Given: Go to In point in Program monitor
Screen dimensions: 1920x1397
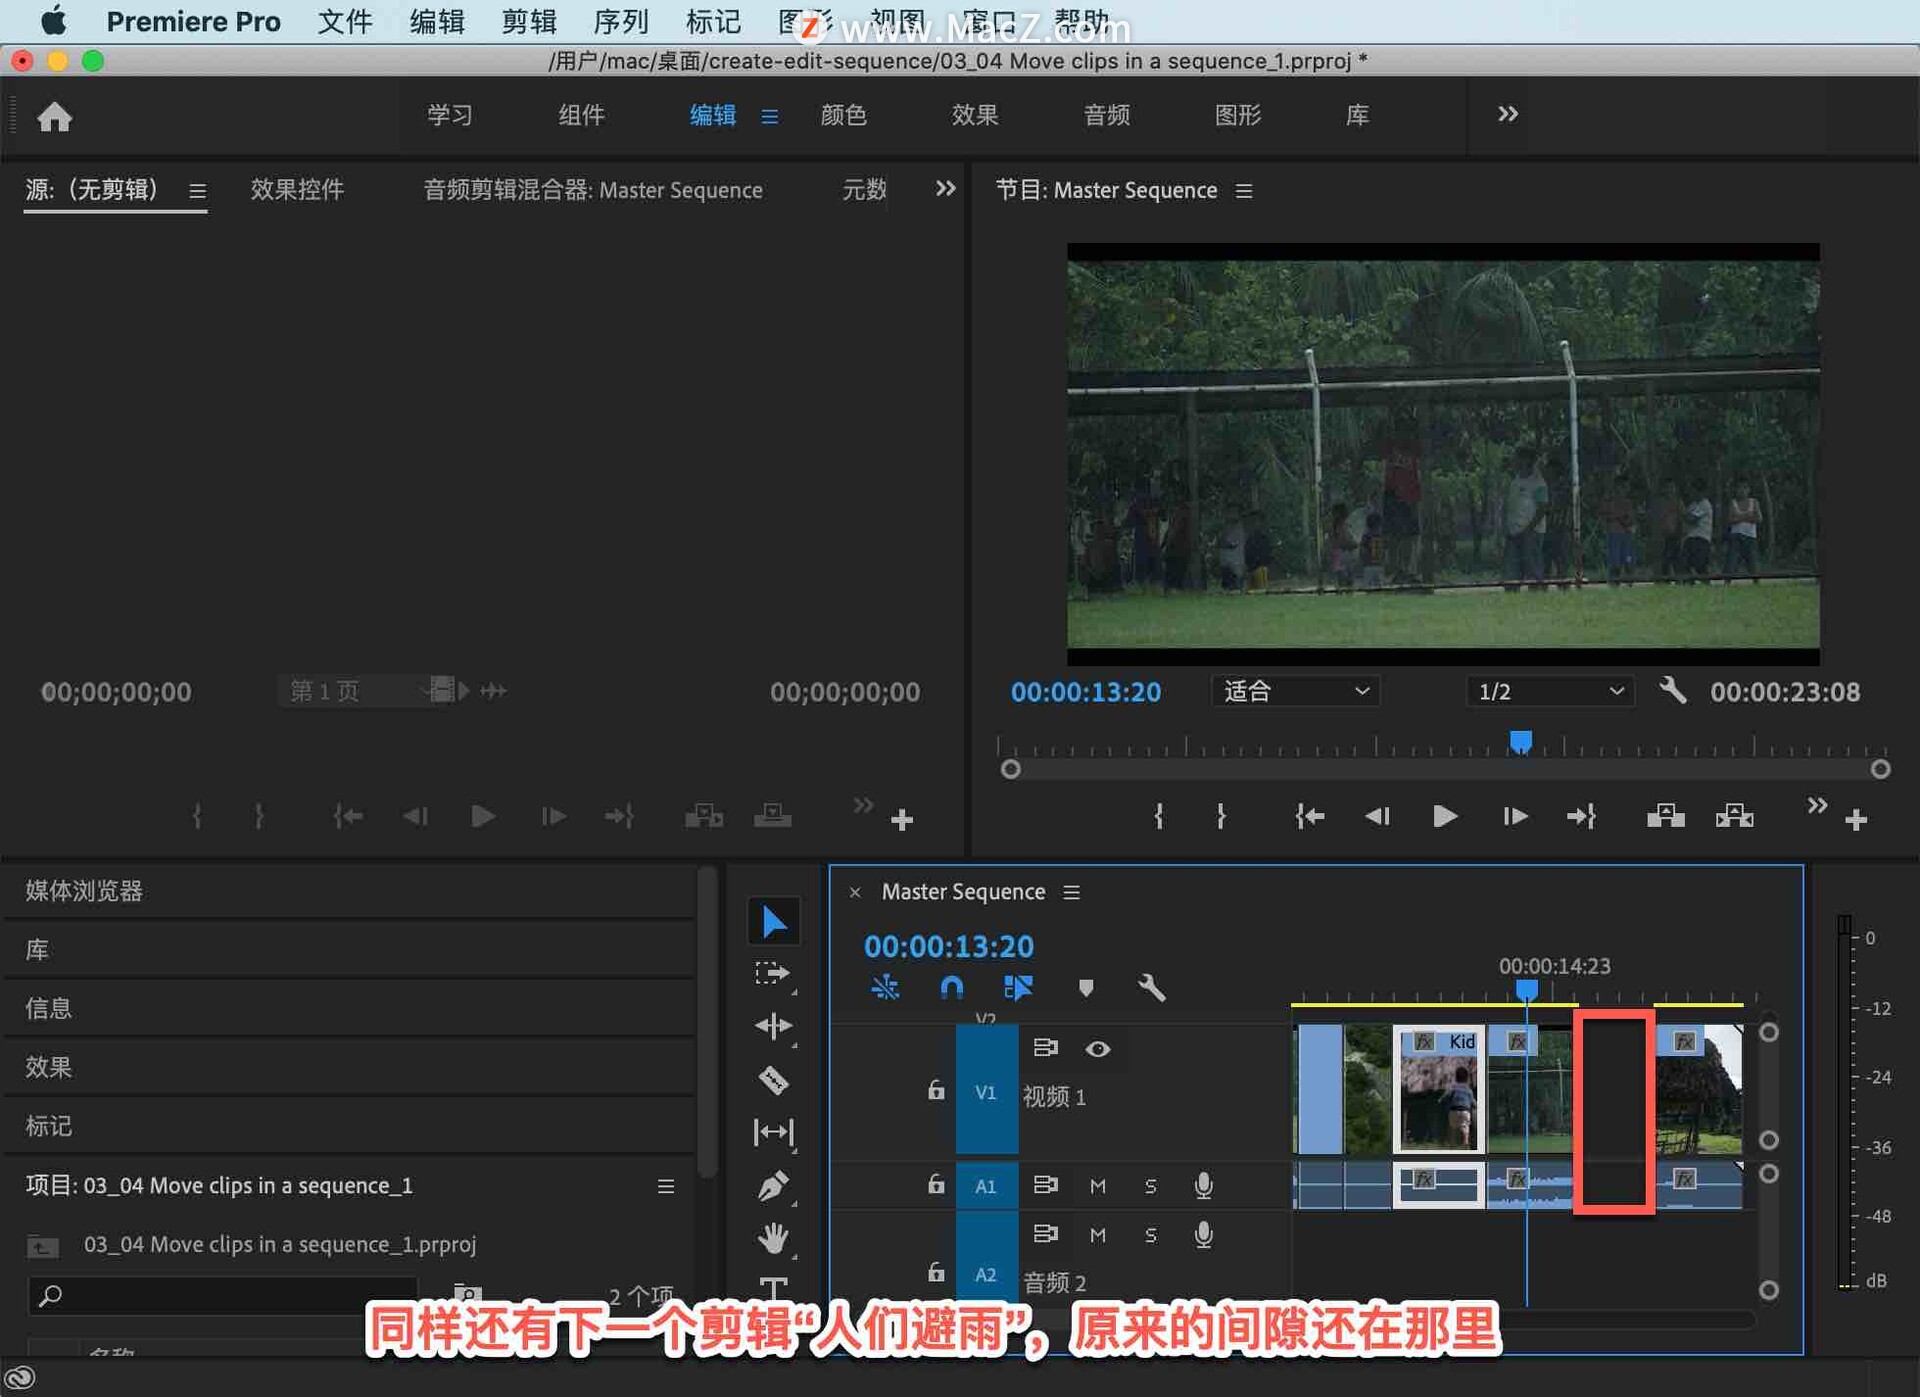Looking at the screenshot, I should click(1309, 817).
